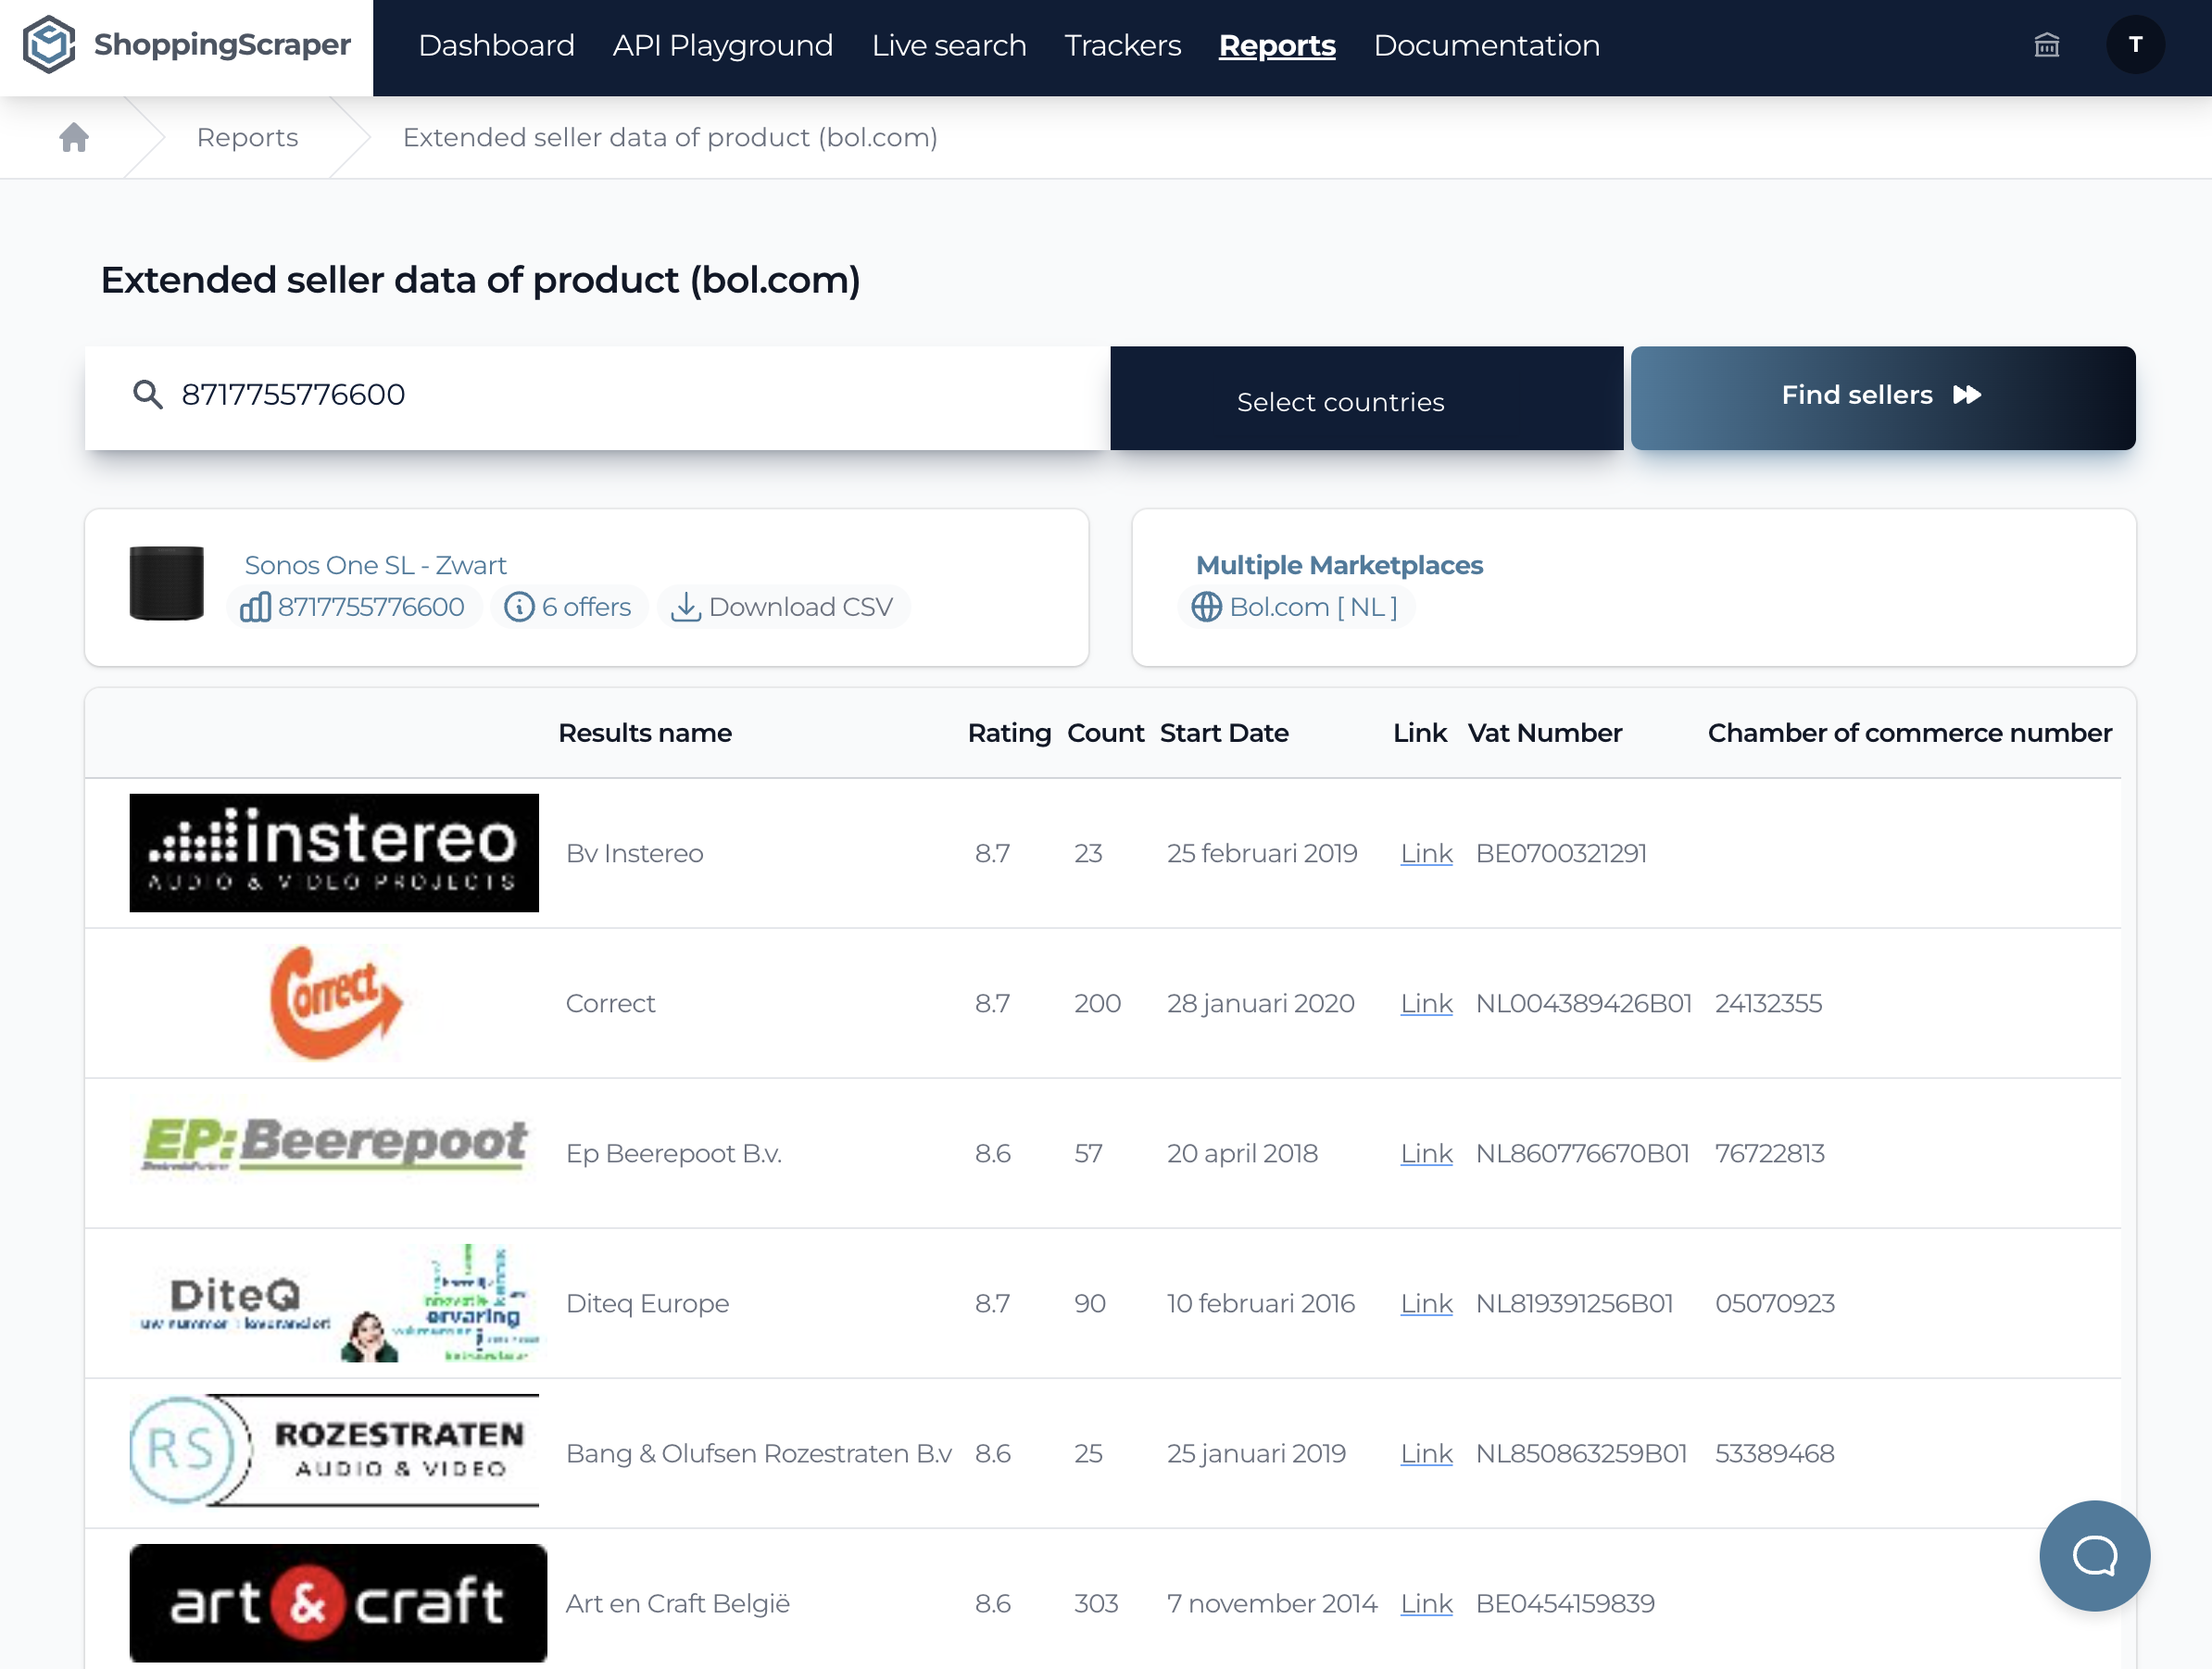Screen dimensions: 2212x1669
Task: Click the Reports breadcrumb link
Action: (x=247, y=137)
